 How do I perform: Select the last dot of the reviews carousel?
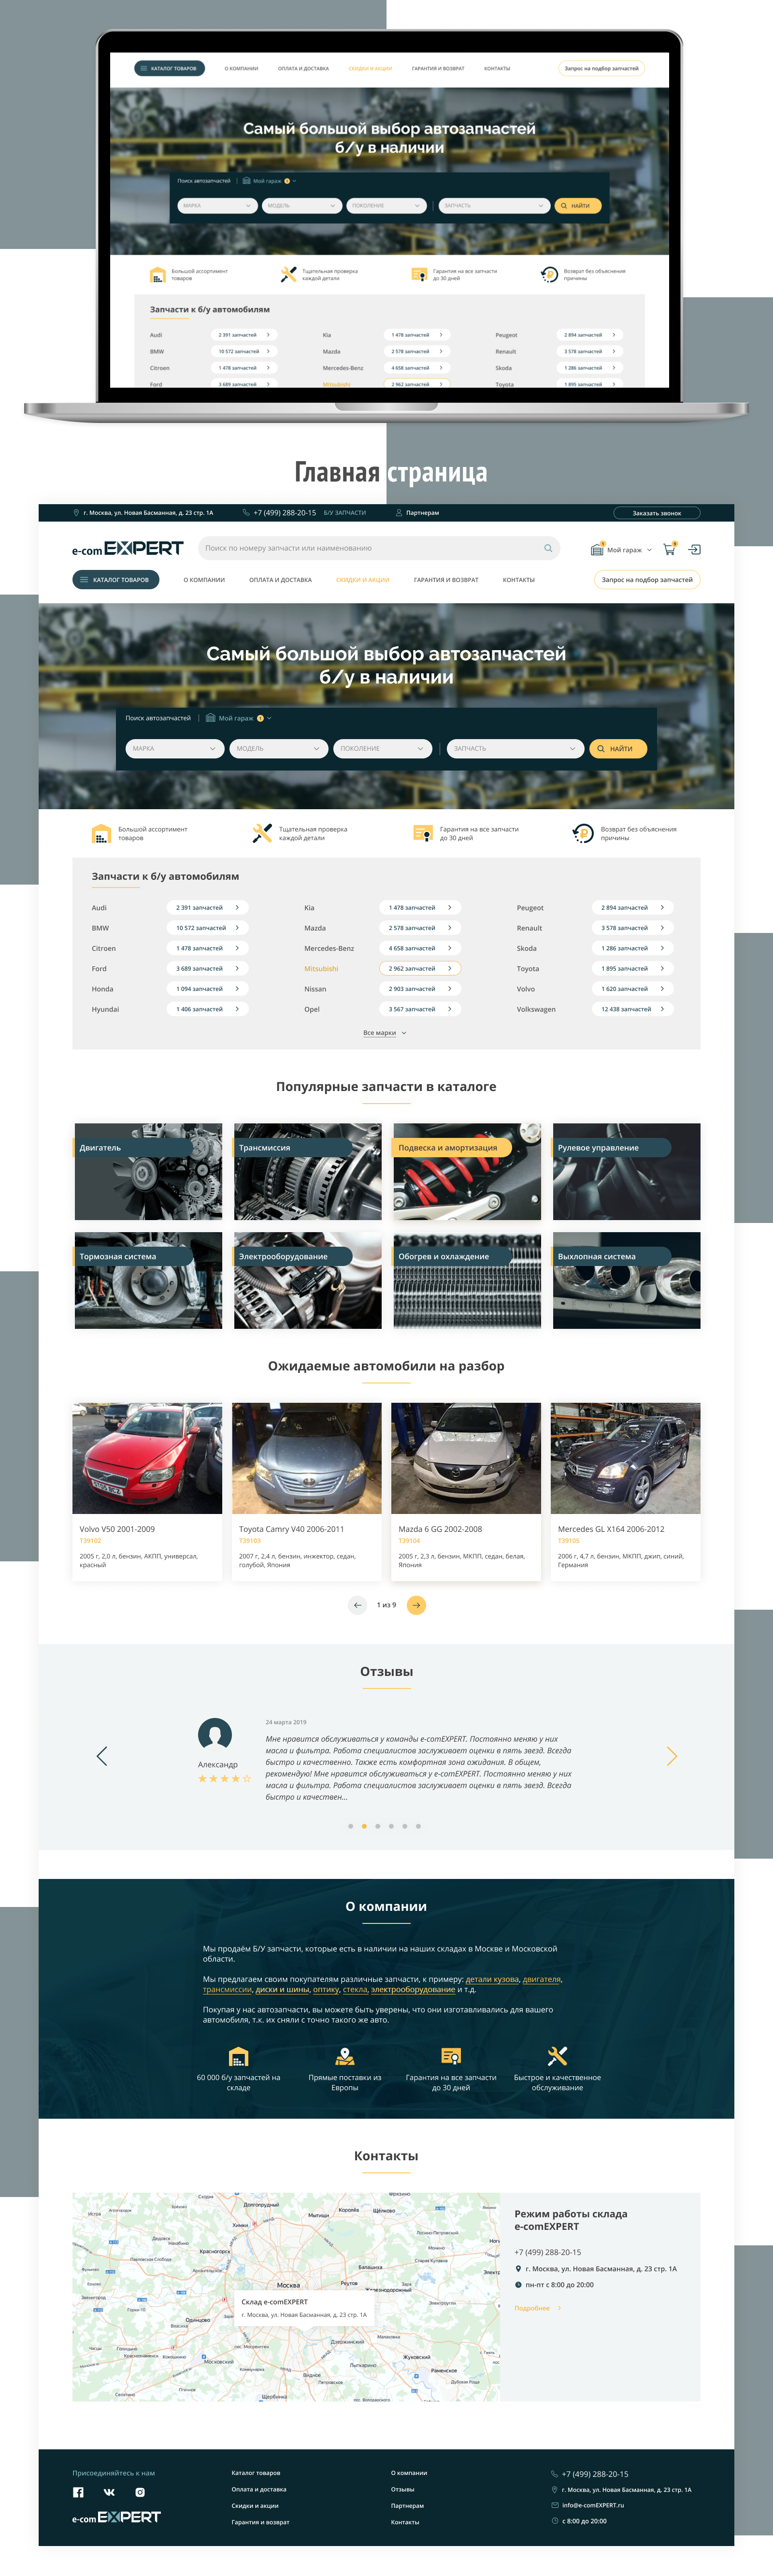tap(418, 1826)
